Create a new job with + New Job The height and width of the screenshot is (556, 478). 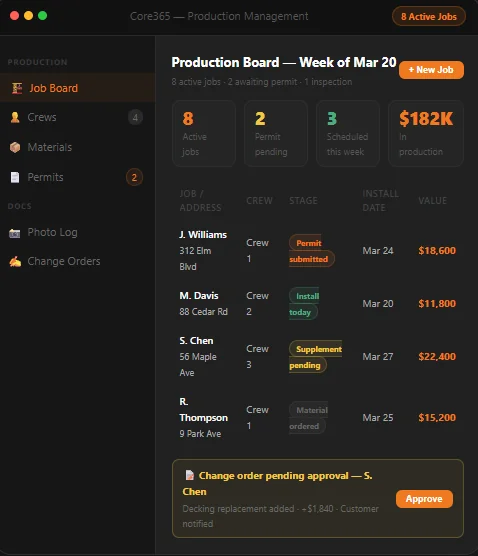click(x=431, y=70)
